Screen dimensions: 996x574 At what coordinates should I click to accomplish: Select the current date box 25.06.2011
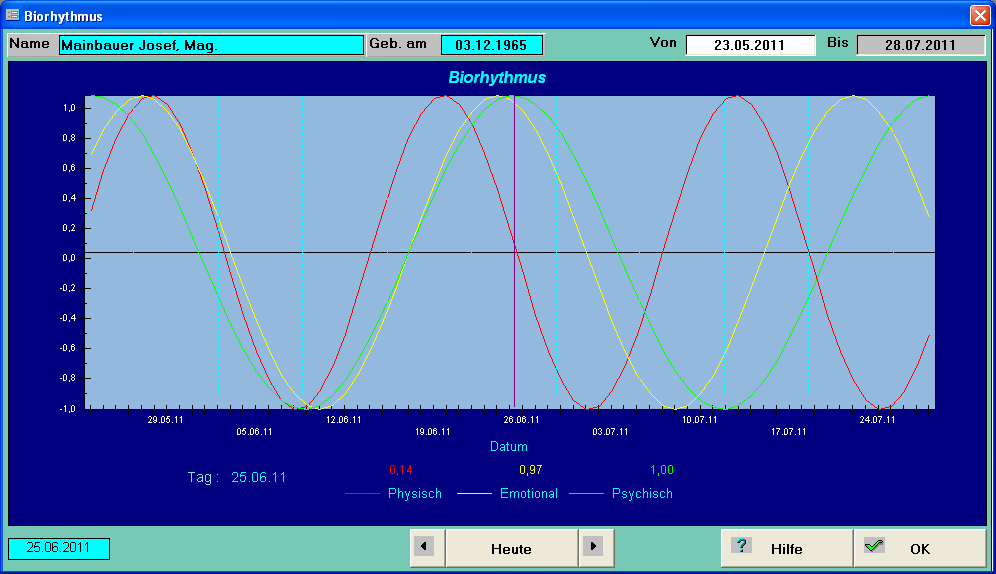pyautogui.click(x=59, y=549)
